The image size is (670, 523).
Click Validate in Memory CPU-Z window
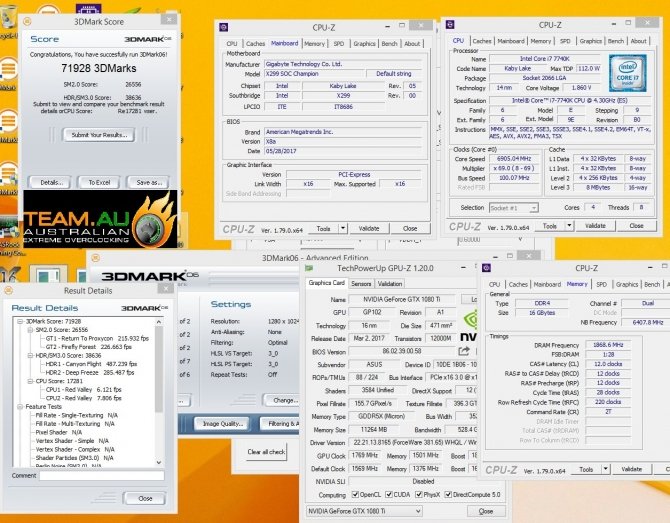pos(632,469)
